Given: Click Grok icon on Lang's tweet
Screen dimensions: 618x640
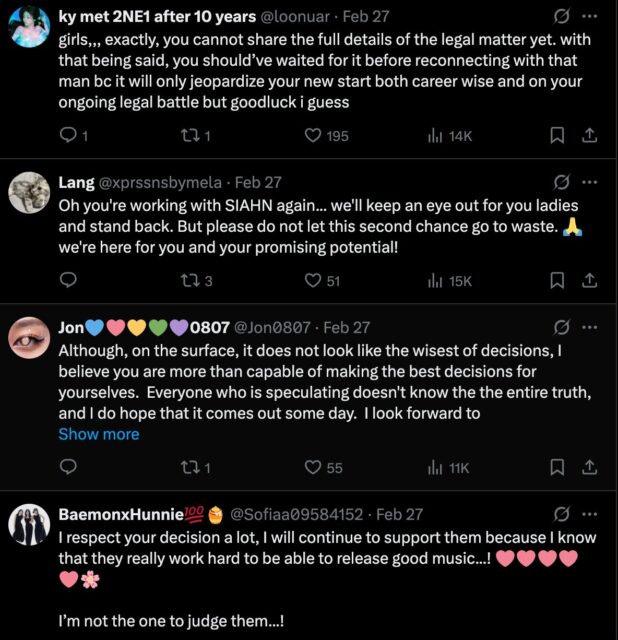Looking at the screenshot, I should pos(562,182).
